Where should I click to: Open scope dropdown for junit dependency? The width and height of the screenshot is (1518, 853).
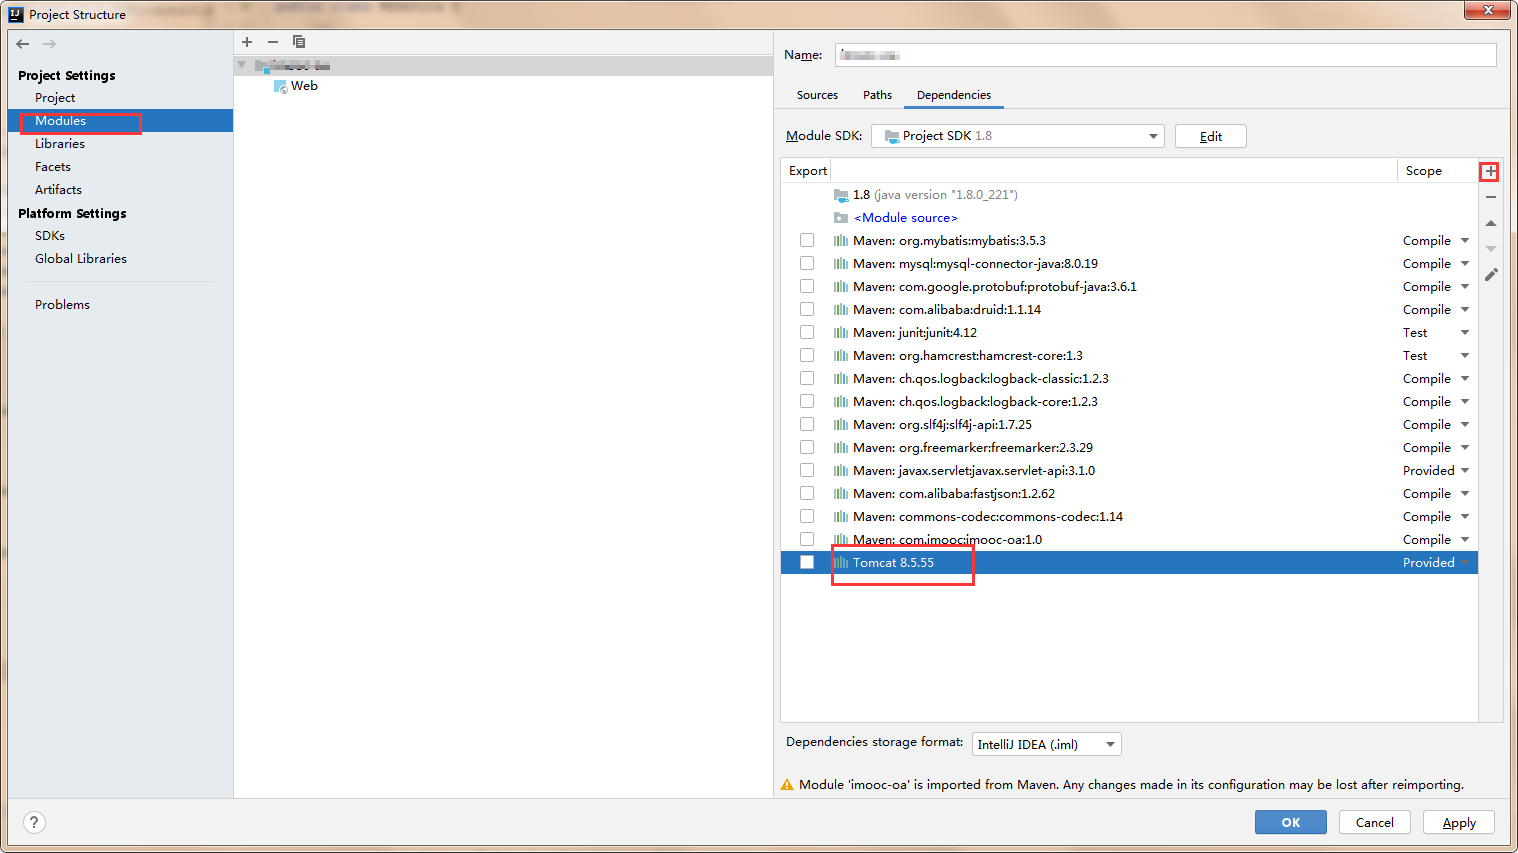tap(1465, 333)
